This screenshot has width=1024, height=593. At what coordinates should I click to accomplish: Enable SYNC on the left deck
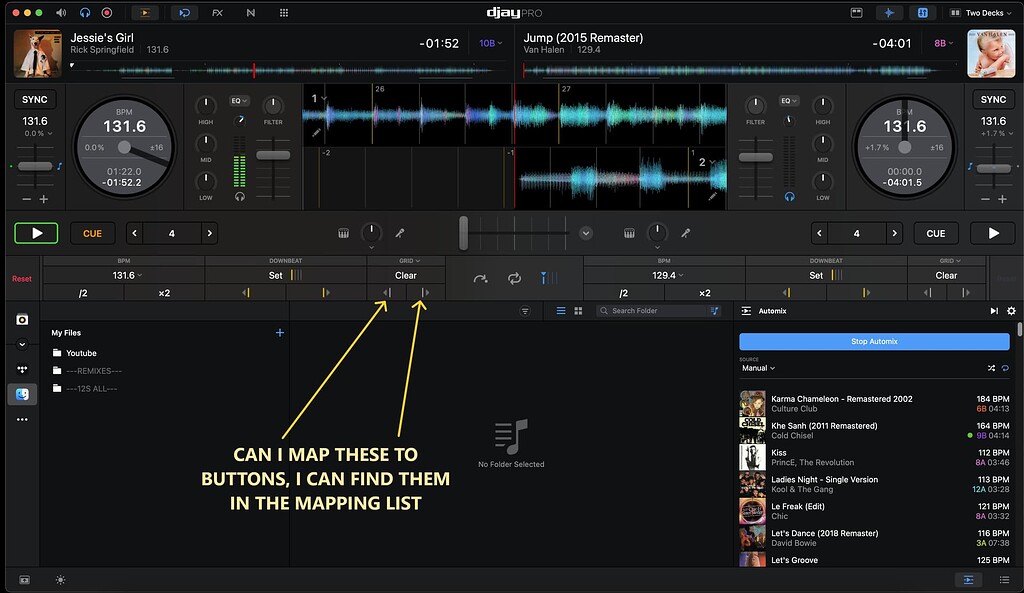36,99
